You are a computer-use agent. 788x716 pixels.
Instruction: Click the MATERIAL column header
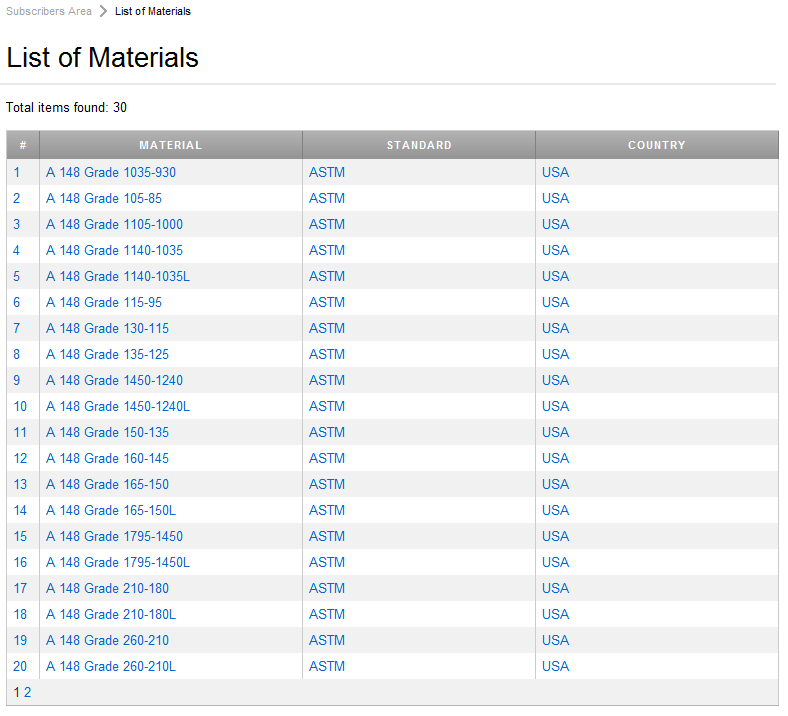(171, 145)
